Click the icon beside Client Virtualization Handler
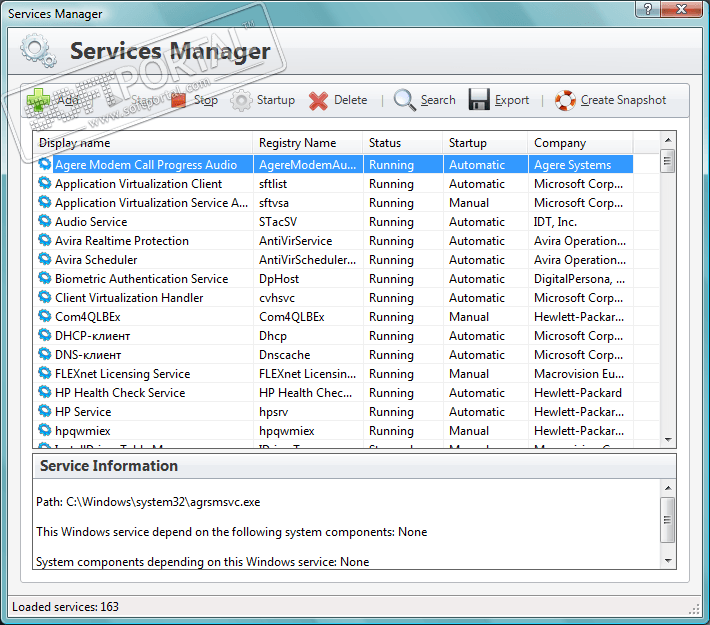The width and height of the screenshot is (710, 625). click(x=44, y=297)
